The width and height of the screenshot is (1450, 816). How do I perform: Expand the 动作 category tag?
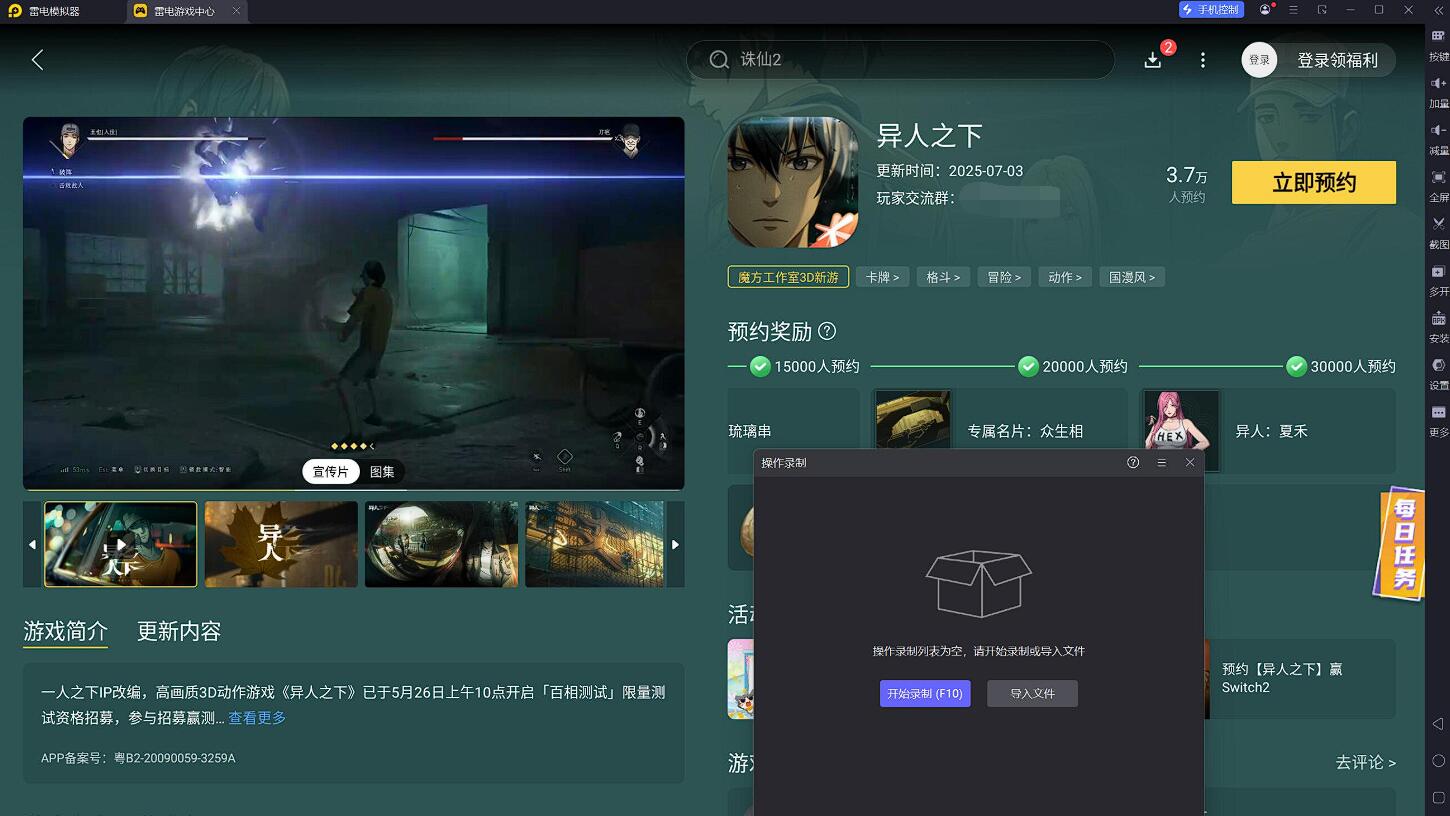(x=1065, y=277)
